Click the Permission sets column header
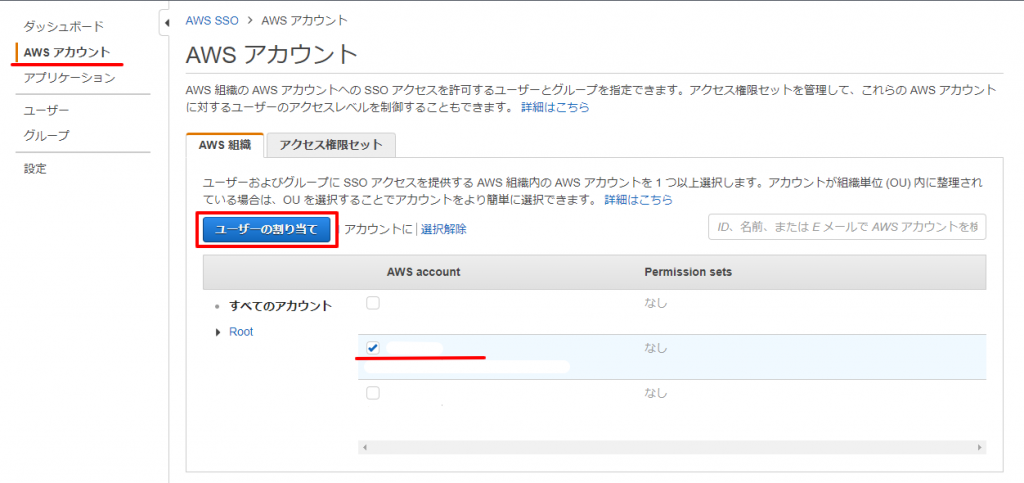 [688, 272]
